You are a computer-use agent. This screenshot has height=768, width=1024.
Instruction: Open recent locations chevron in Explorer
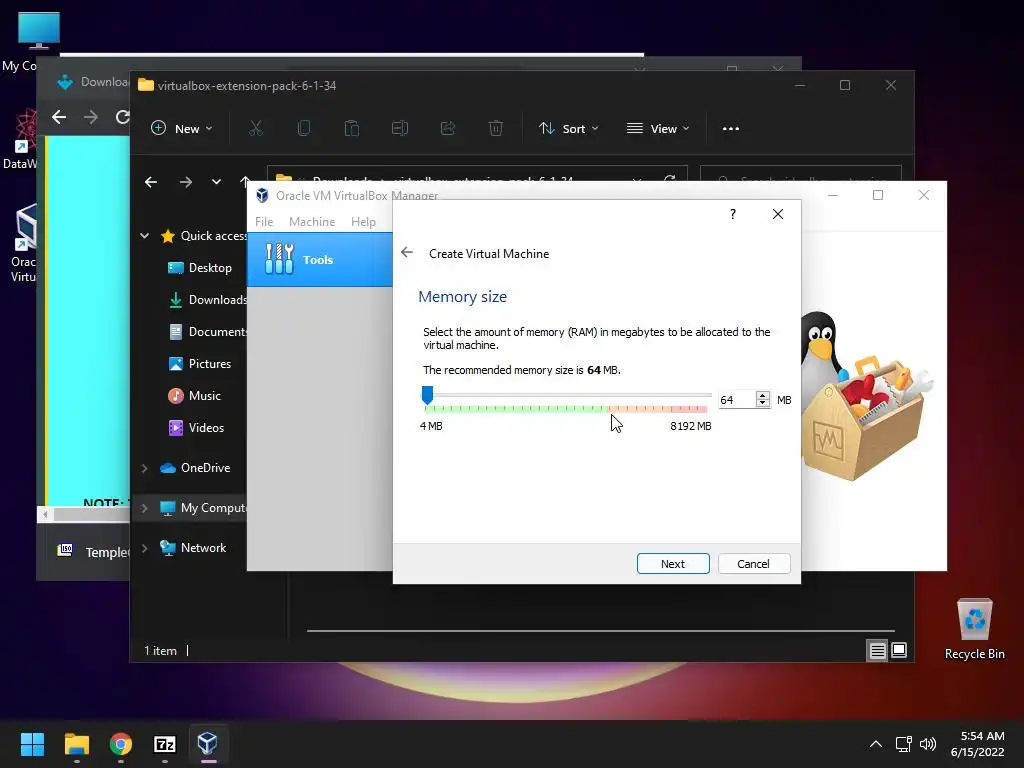(216, 182)
